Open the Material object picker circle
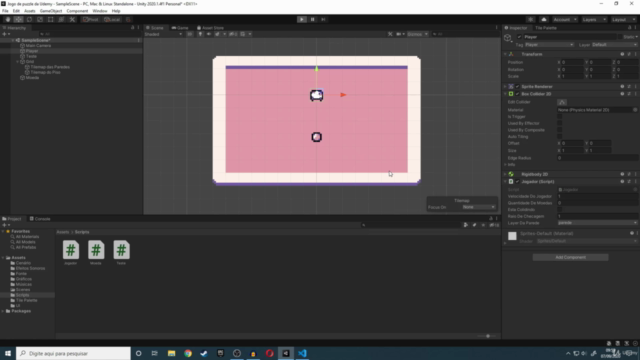Viewport: 640px width, 360px height. point(635,110)
